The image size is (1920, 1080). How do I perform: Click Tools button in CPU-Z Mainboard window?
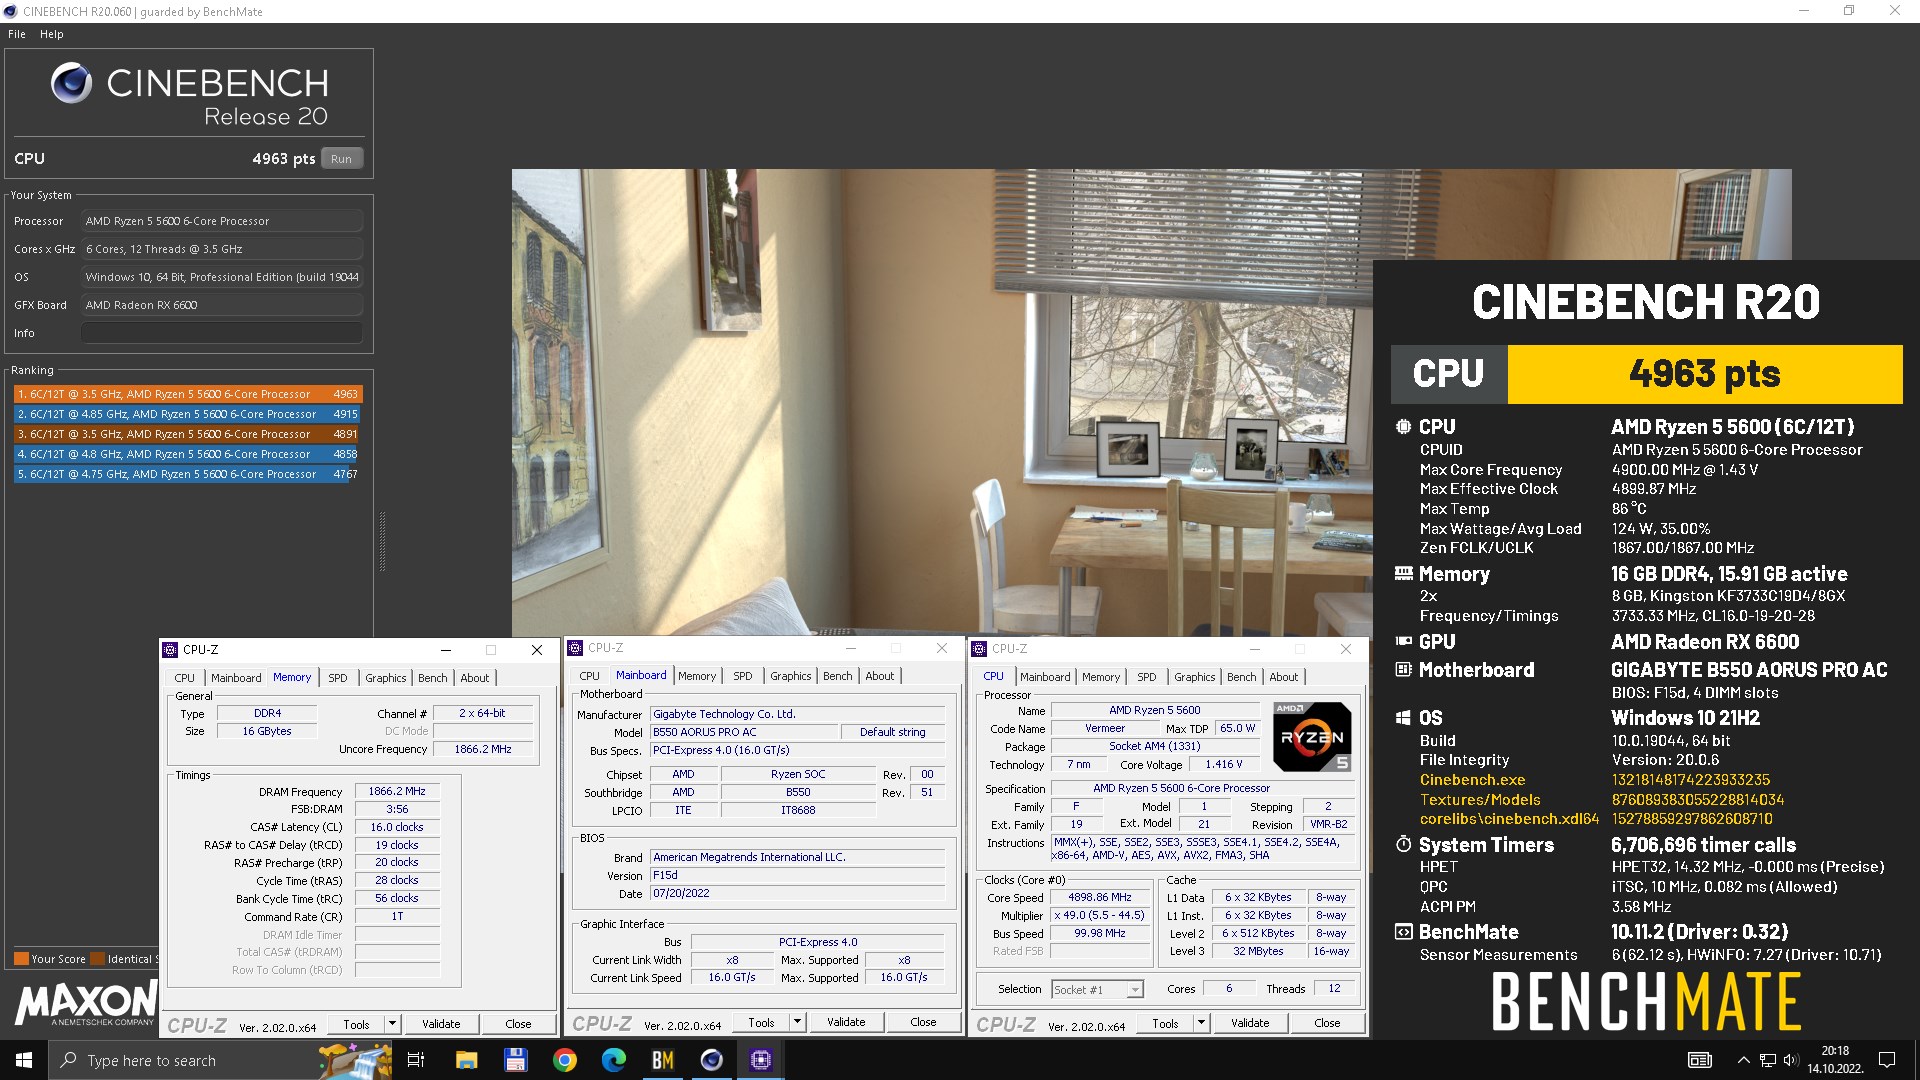pos(761,1022)
